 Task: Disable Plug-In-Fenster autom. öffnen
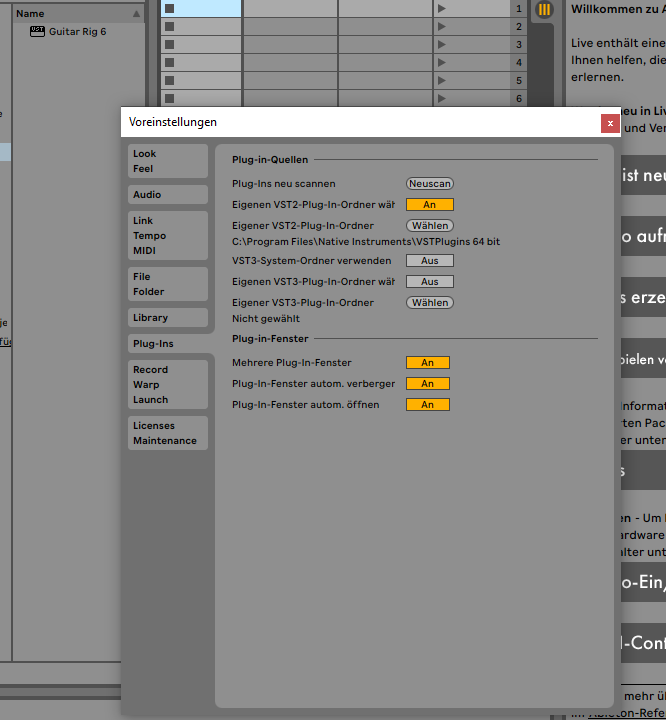(427, 404)
